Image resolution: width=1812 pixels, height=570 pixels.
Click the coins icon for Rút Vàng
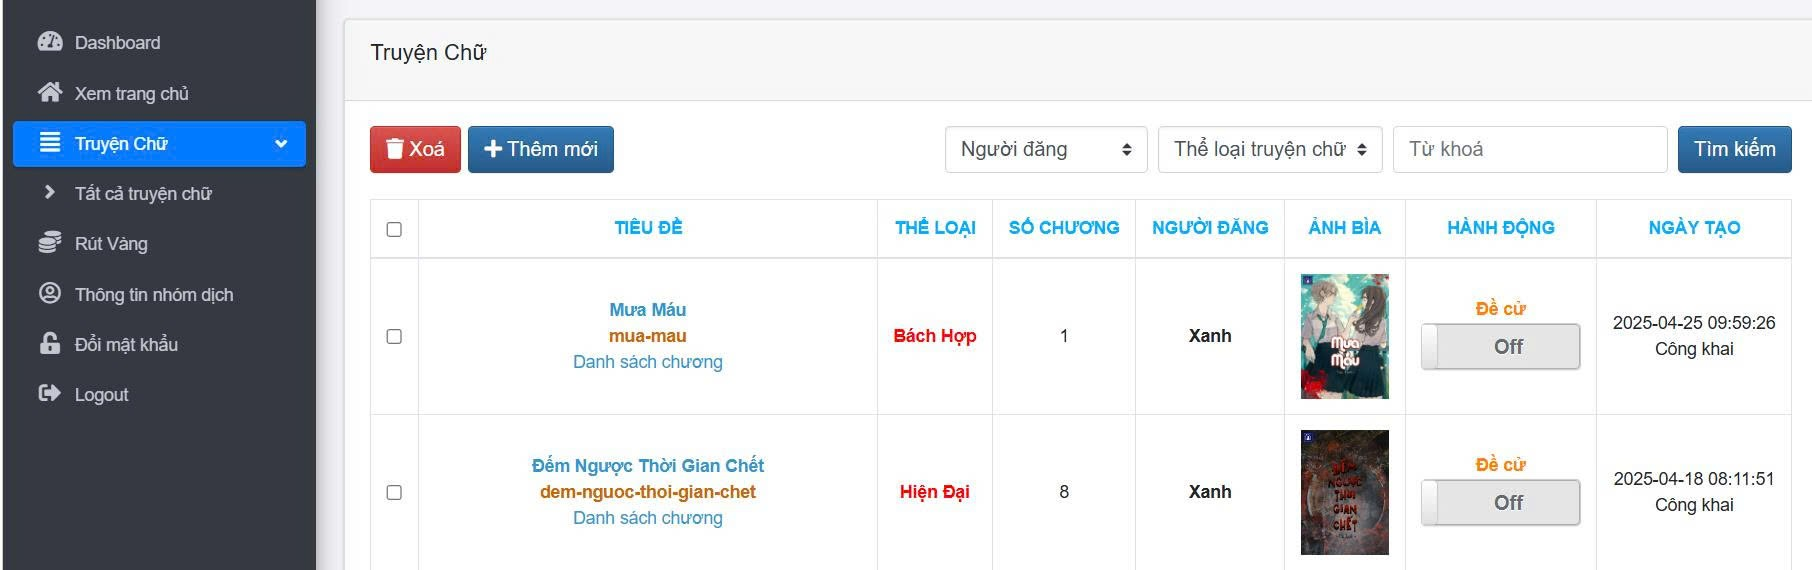[50, 243]
